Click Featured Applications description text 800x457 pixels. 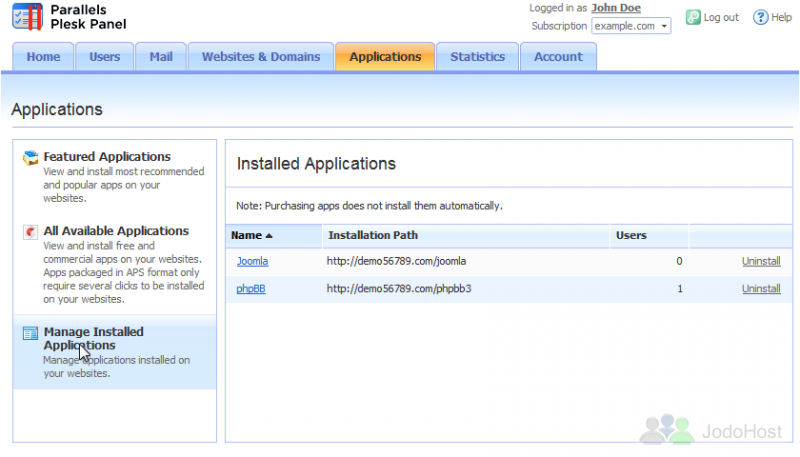pyautogui.click(x=124, y=185)
